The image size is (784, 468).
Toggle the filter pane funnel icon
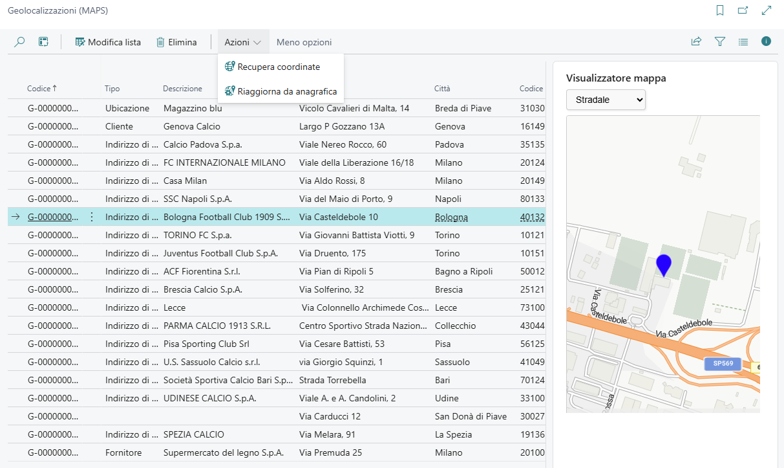click(x=720, y=42)
